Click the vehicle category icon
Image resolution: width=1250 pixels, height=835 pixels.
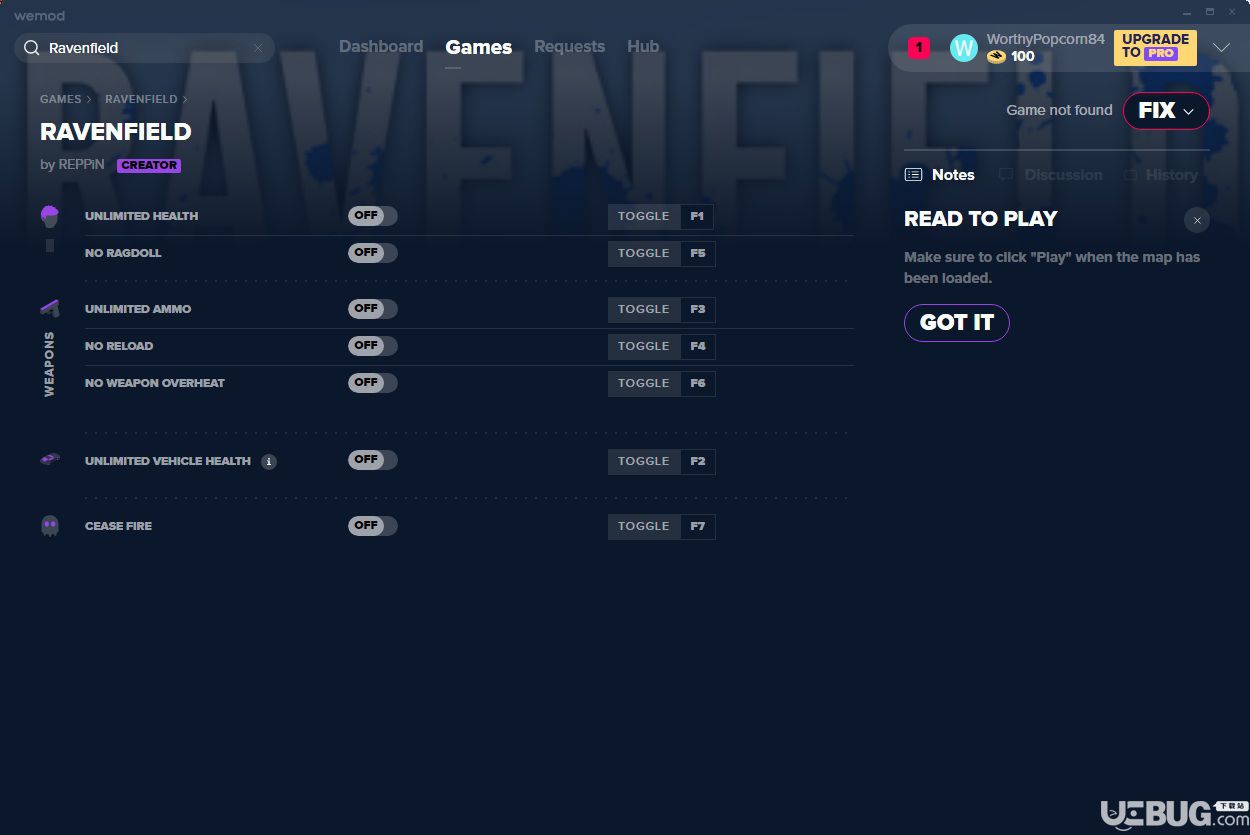[50, 459]
